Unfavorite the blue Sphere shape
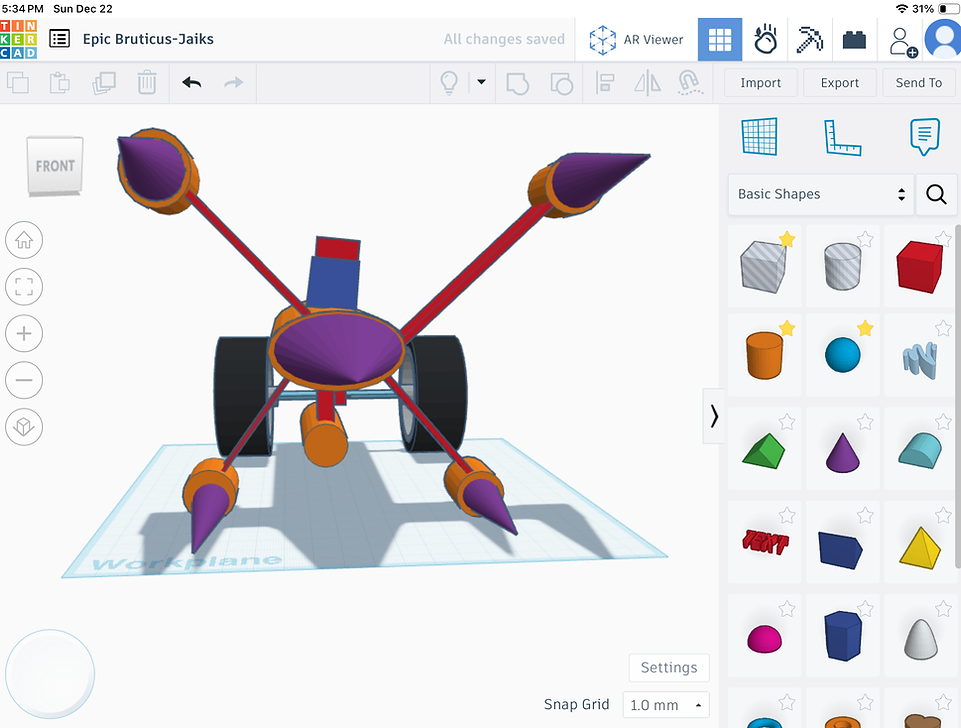 (x=865, y=329)
